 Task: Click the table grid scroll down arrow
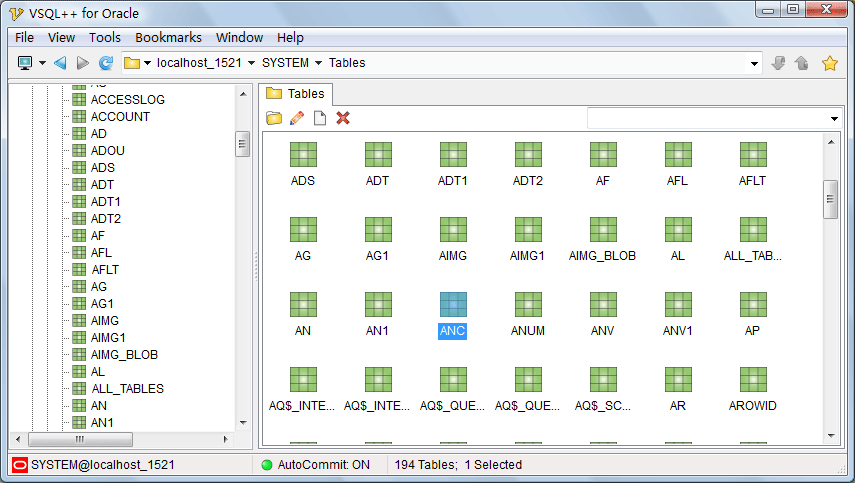point(830,436)
